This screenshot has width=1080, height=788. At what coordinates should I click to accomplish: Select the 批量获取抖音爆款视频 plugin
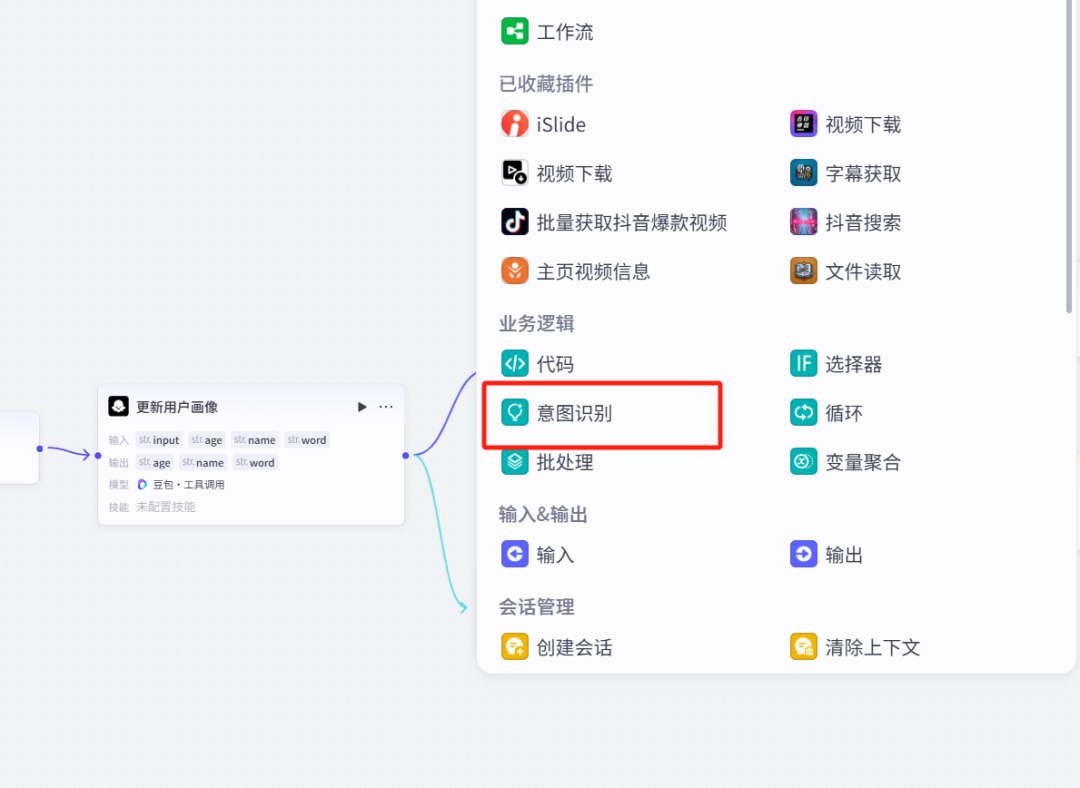(612, 222)
